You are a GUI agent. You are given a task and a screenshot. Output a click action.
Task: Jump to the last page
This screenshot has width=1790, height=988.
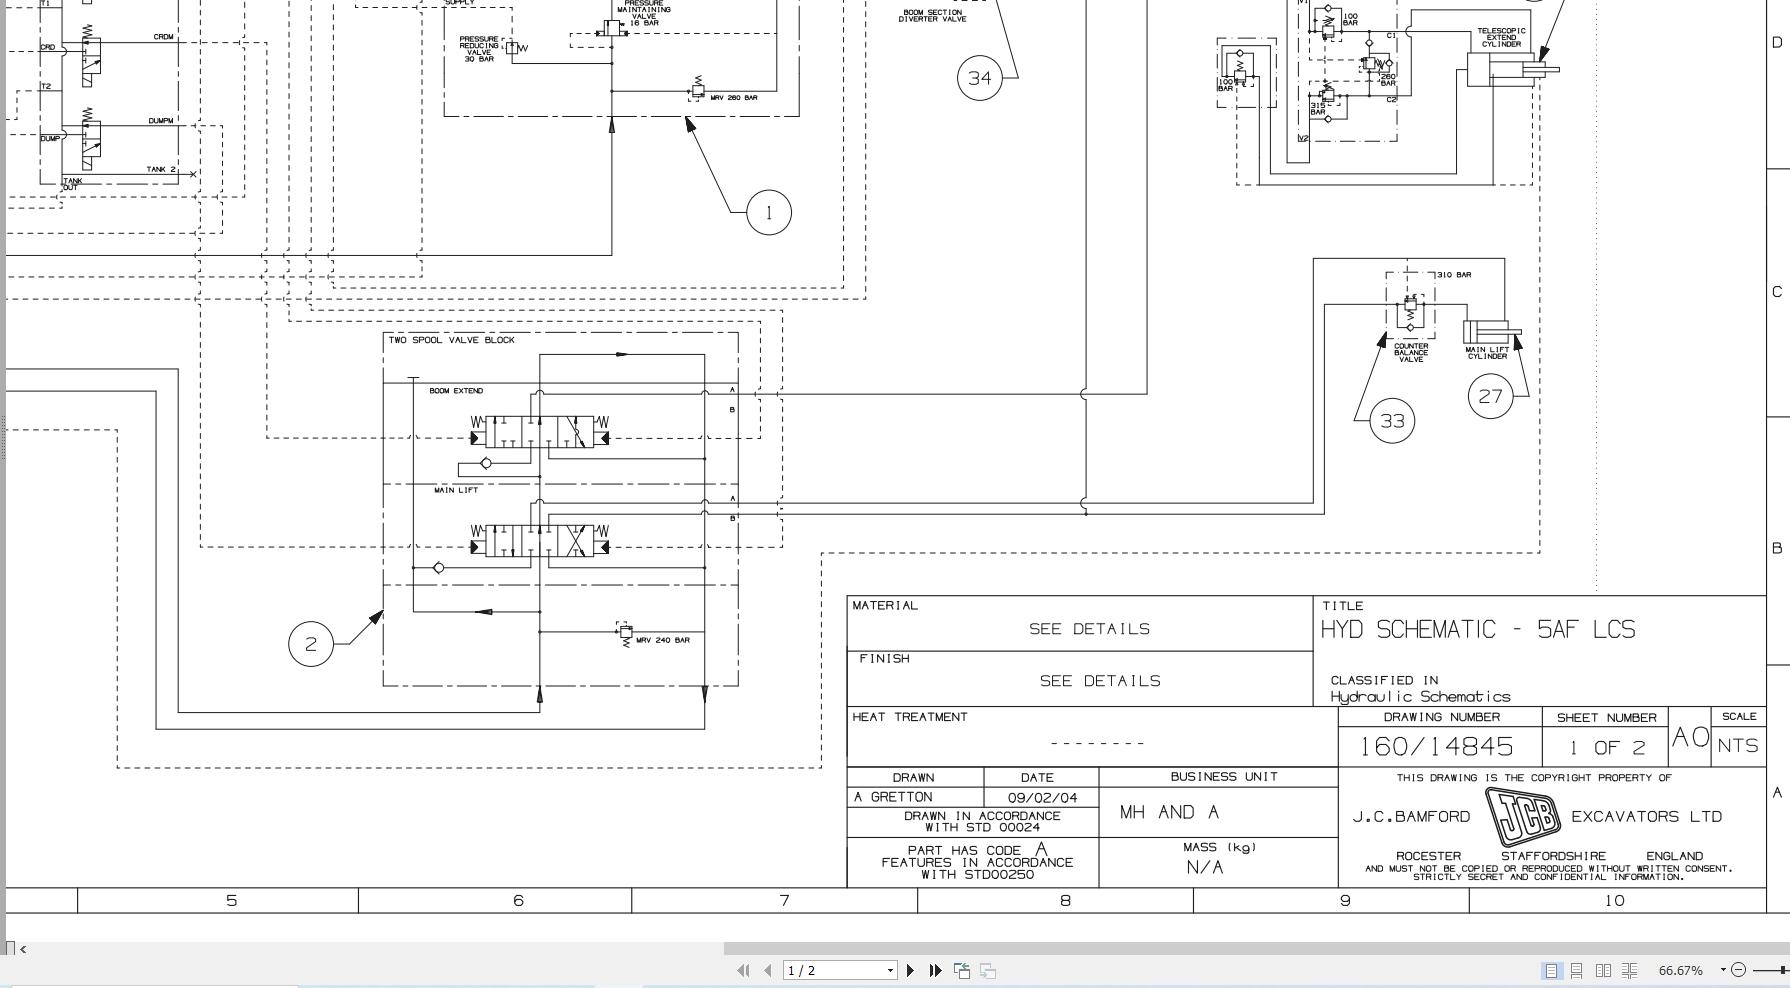(x=935, y=970)
